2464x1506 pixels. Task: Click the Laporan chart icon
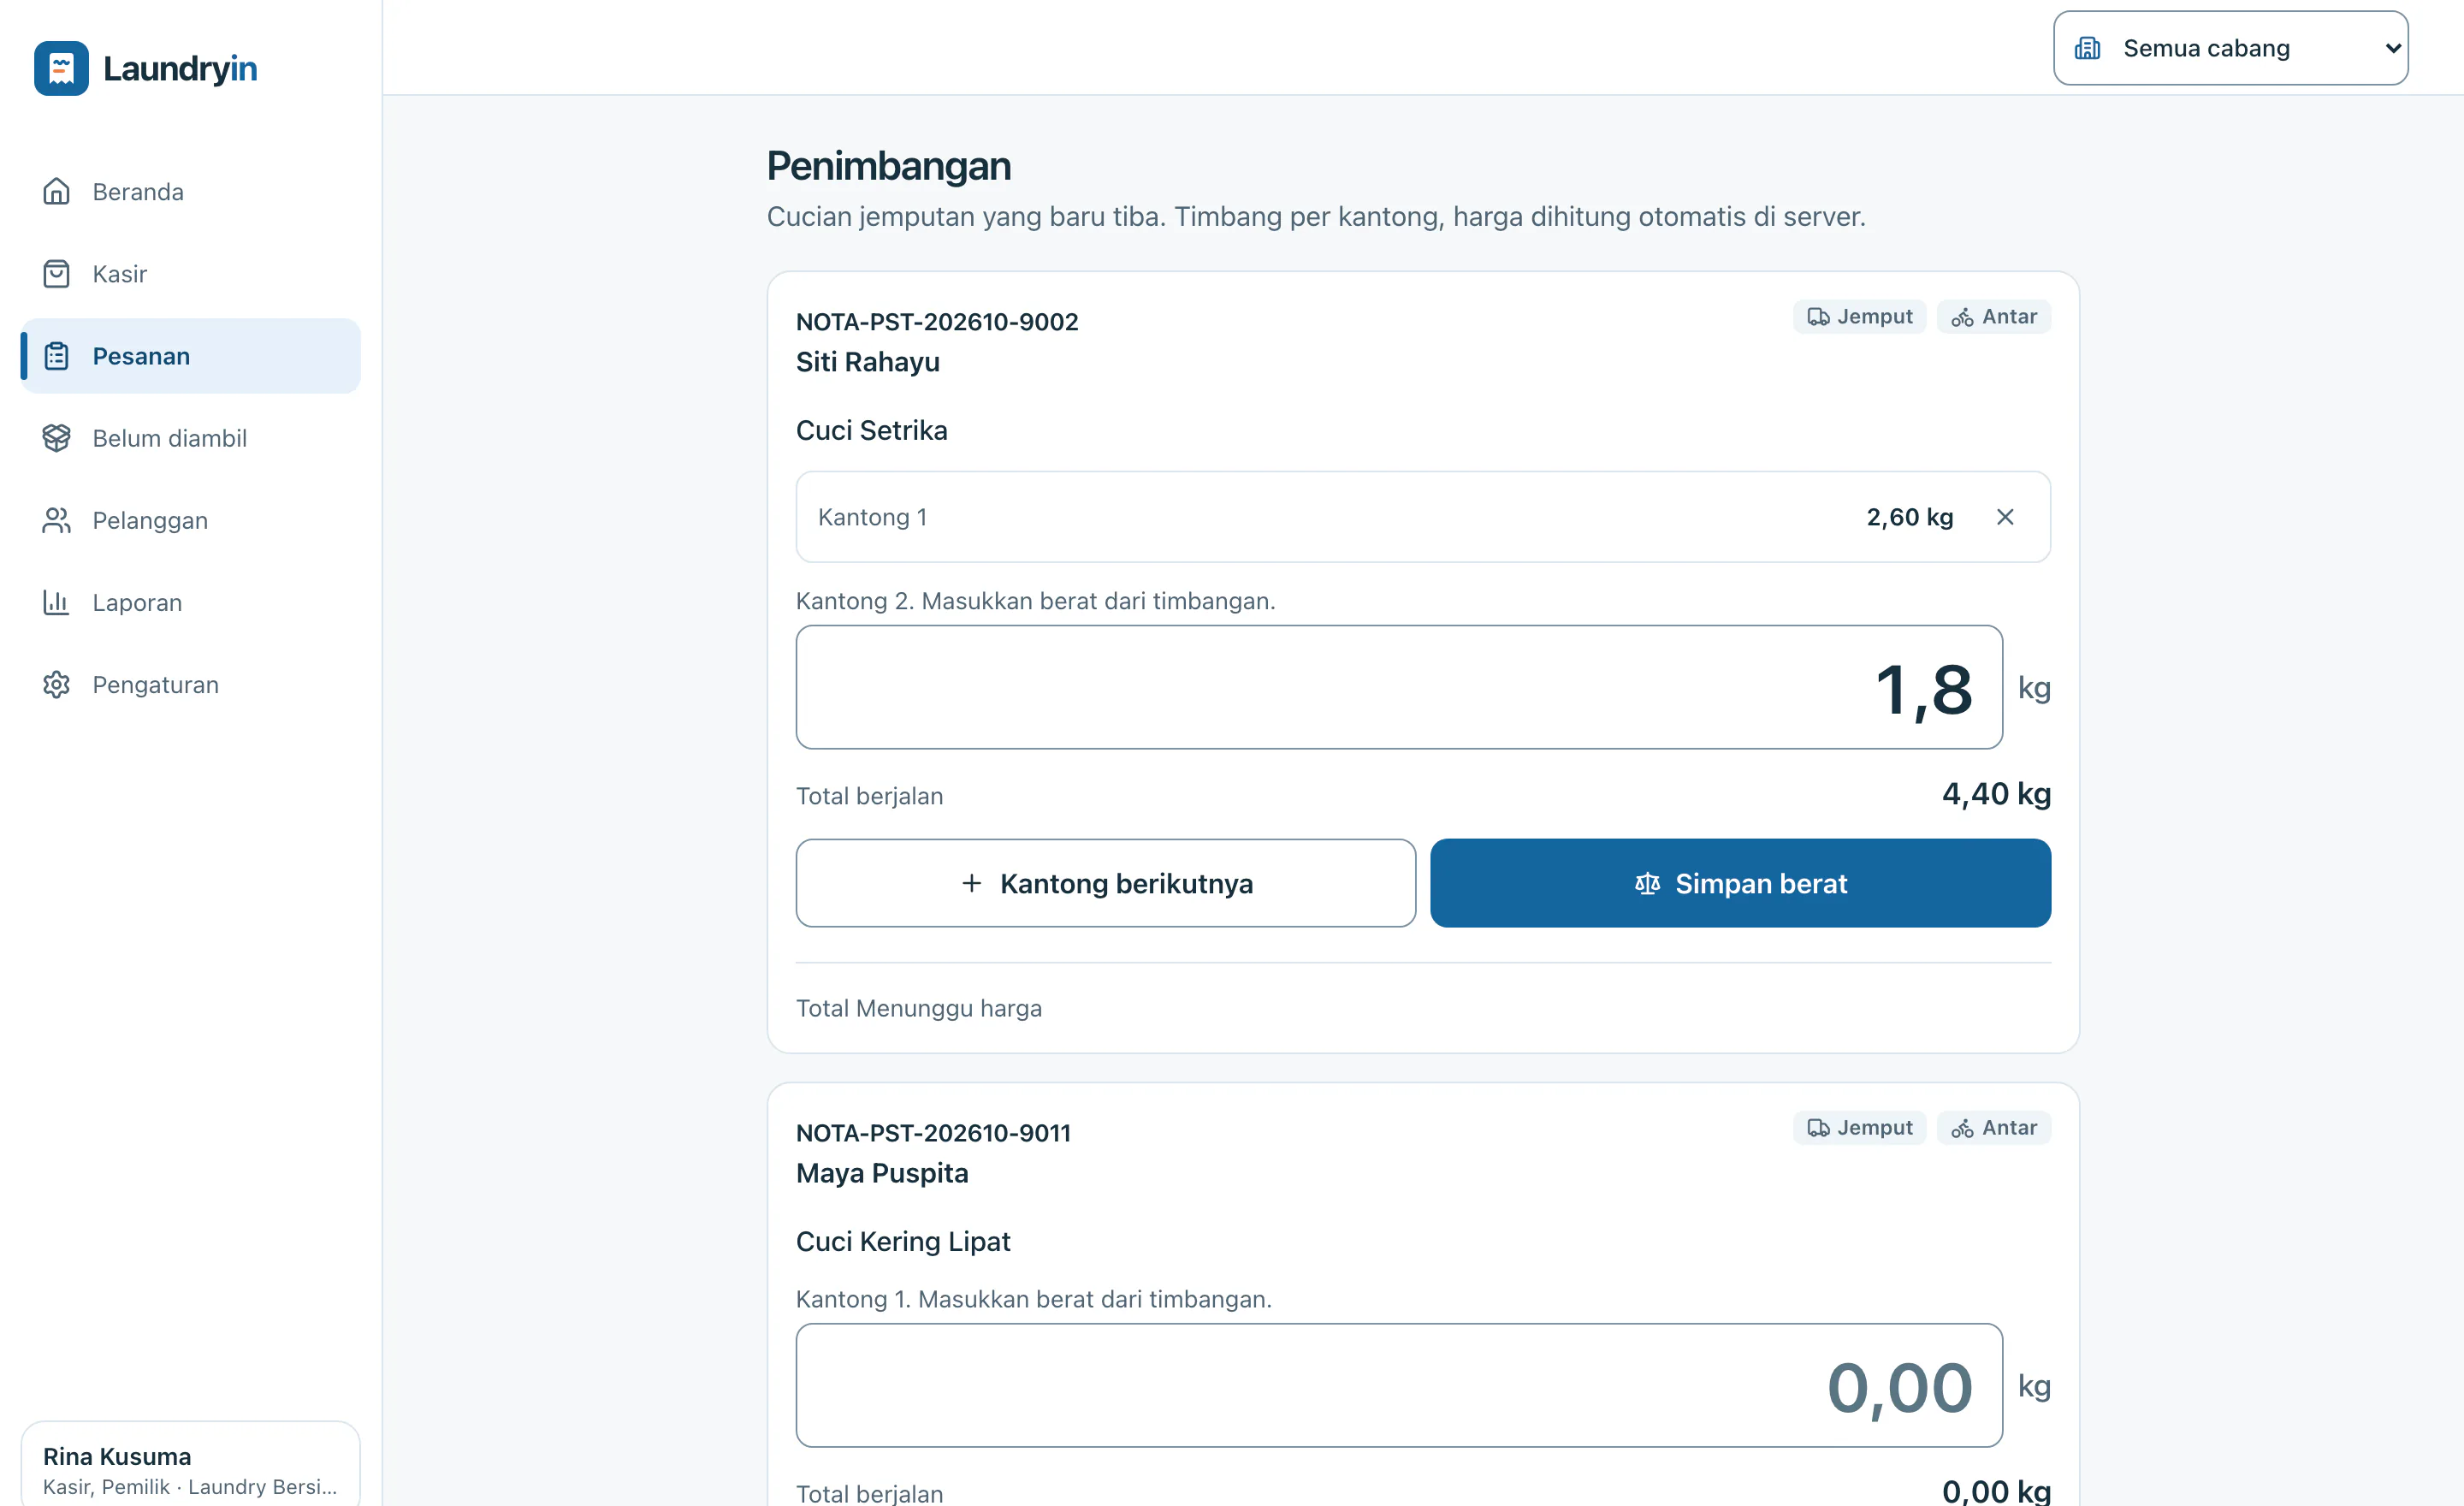pyautogui.click(x=56, y=602)
